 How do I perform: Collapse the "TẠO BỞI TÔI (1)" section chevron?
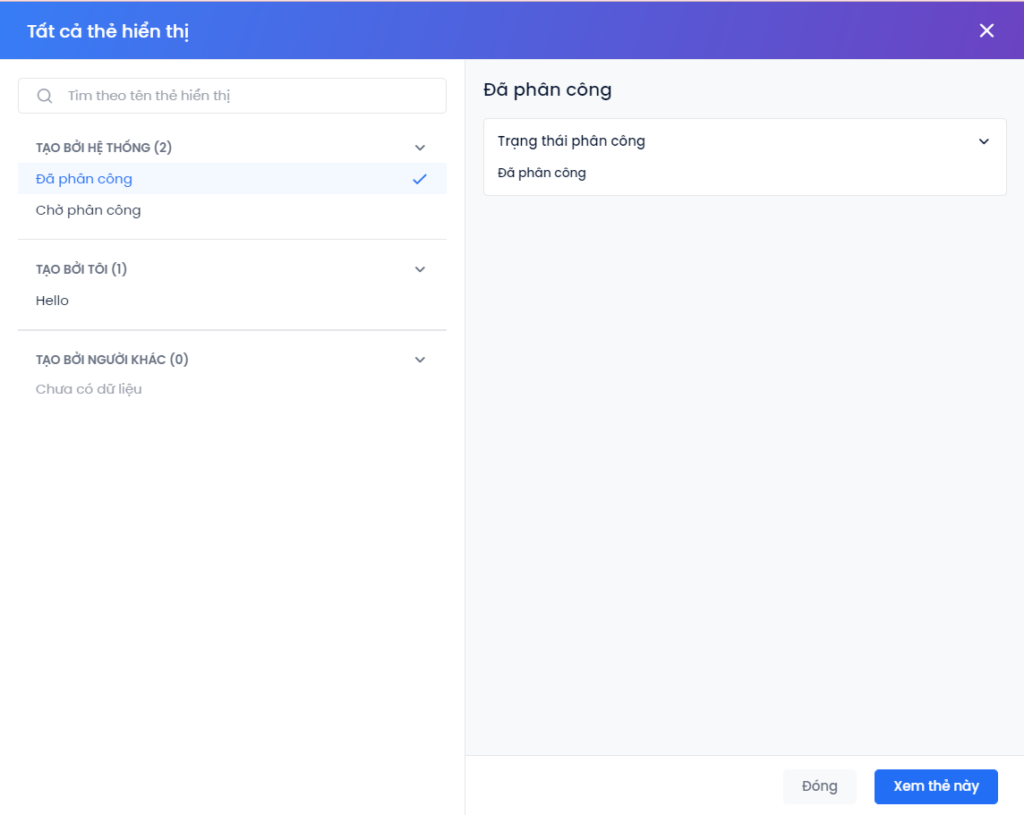[420, 269]
